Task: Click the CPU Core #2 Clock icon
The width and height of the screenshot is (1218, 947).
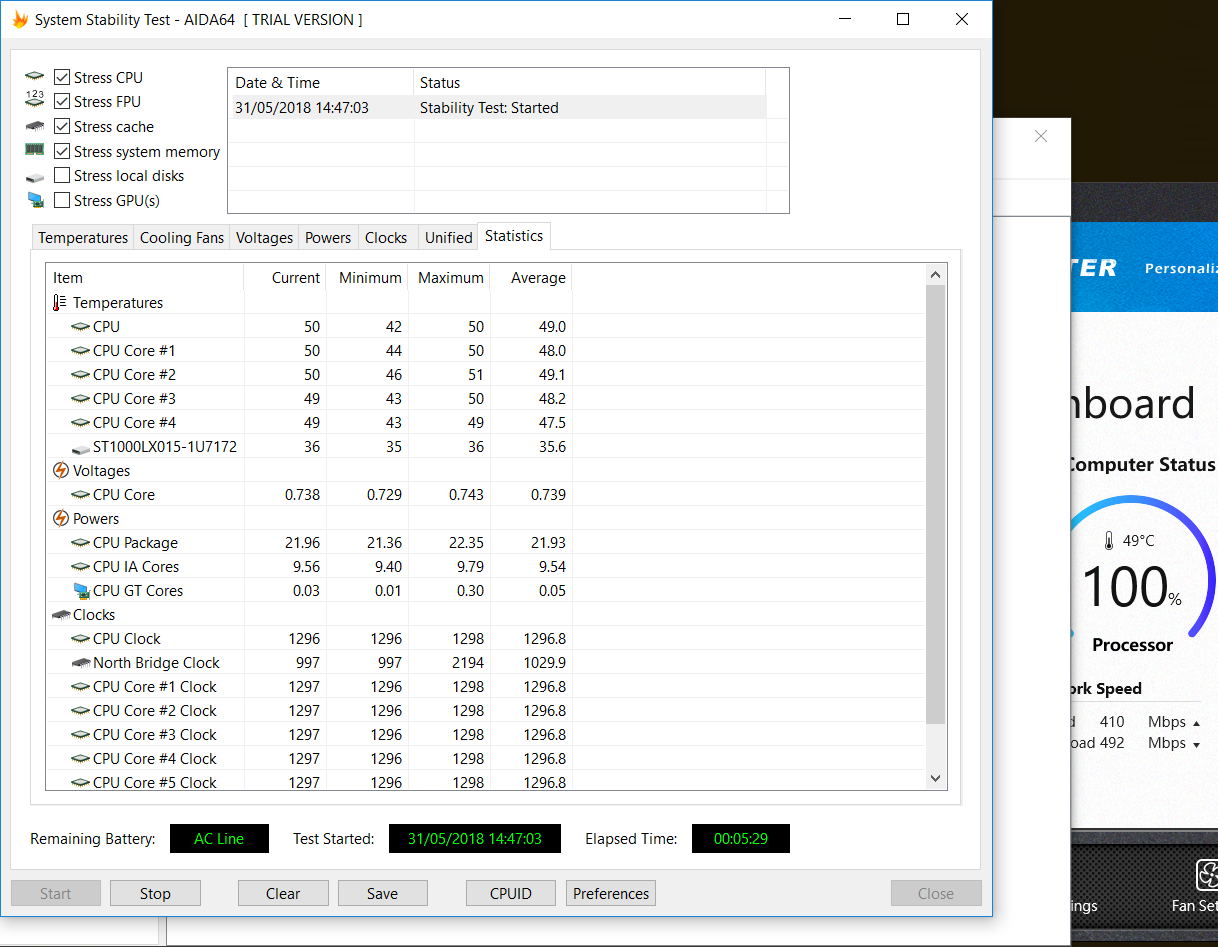Action: tap(81, 711)
